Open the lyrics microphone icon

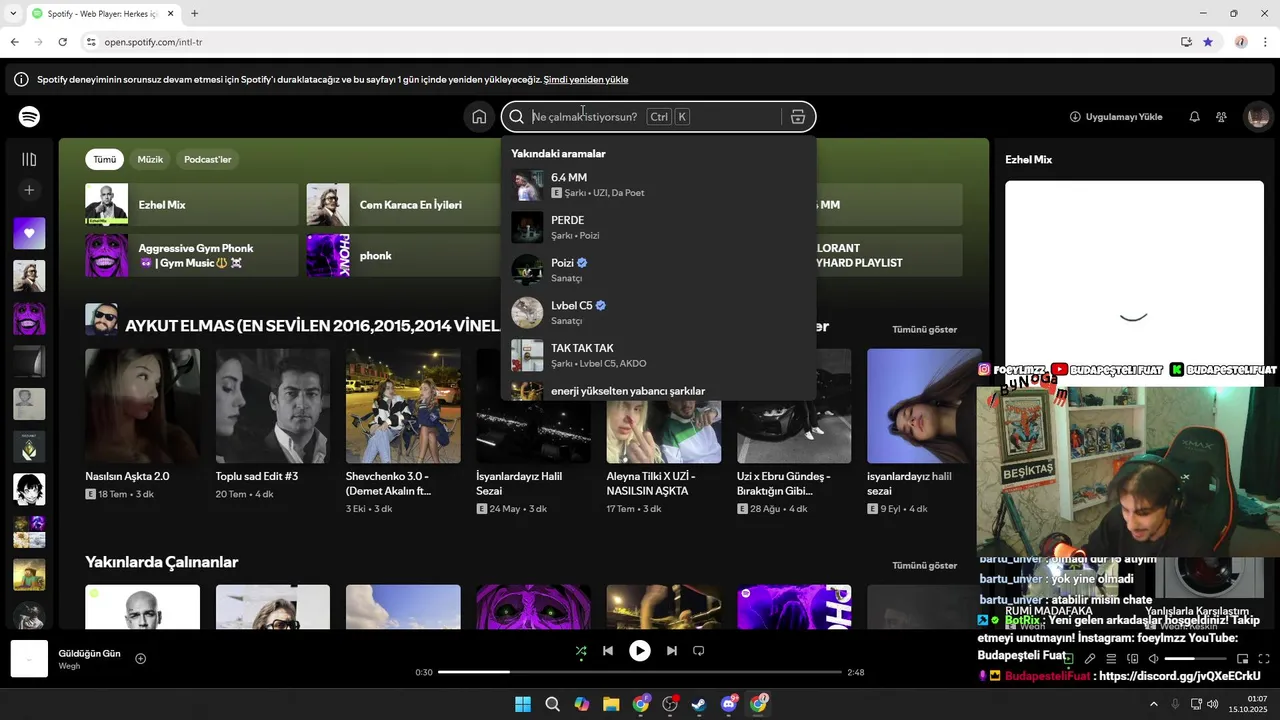click(x=1090, y=659)
